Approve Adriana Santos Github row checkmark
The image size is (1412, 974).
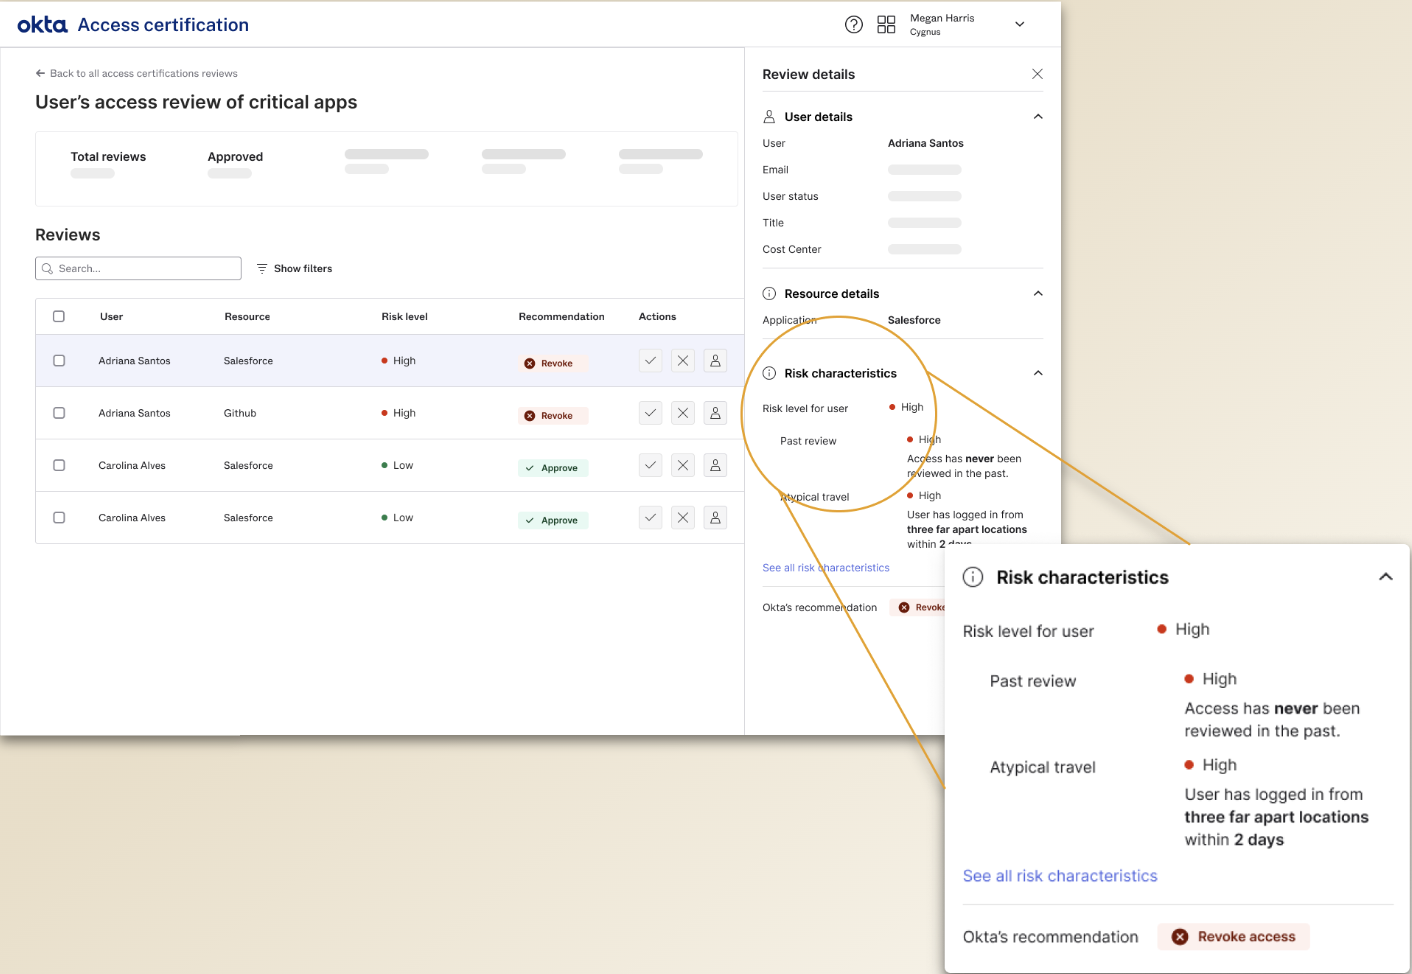pyautogui.click(x=651, y=413)
